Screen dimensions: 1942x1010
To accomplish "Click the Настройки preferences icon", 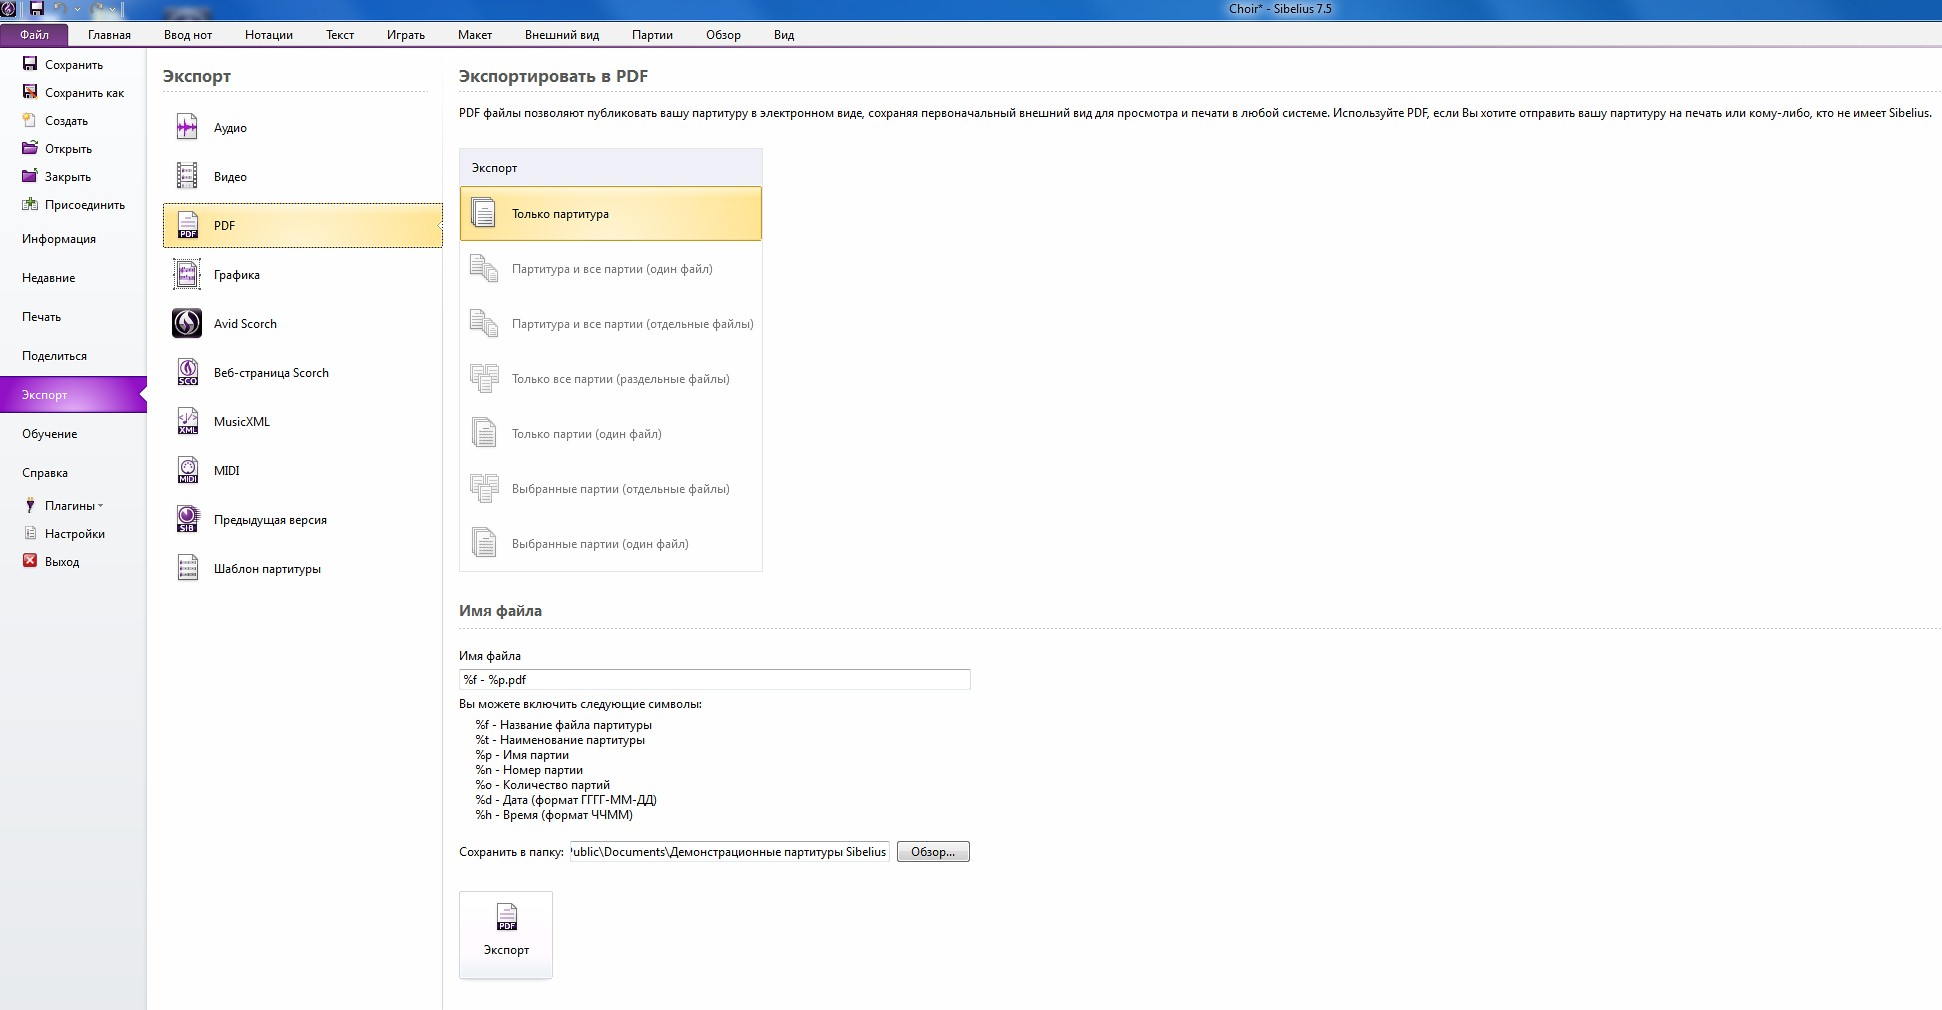I will pyautogui.click(x=30, y=533).
